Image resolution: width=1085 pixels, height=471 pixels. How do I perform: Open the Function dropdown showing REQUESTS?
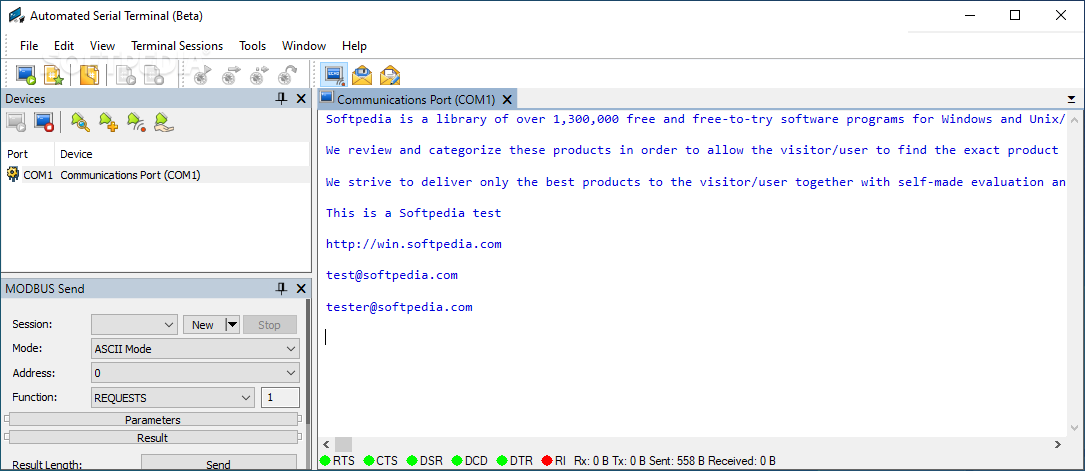pos(173,398)
